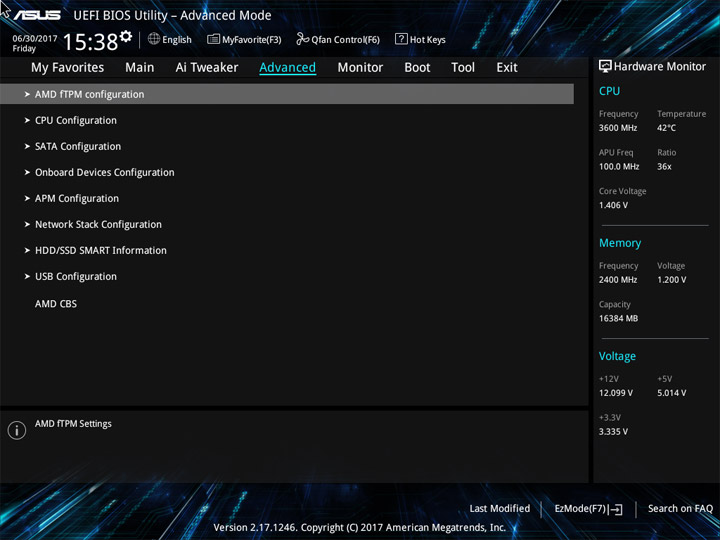Screen dimensions: 720x540
Task: Click CPU frequency 3600 MHz value
Action: (618, 128)
